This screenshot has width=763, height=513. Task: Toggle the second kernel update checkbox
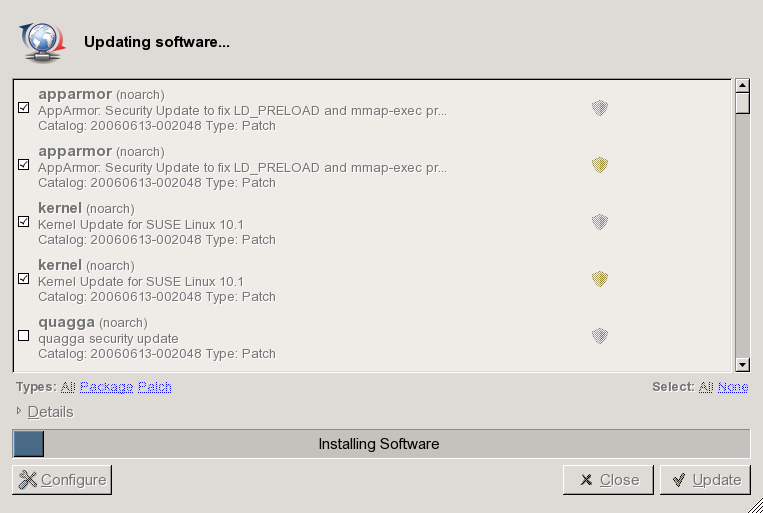click(24, 279)
